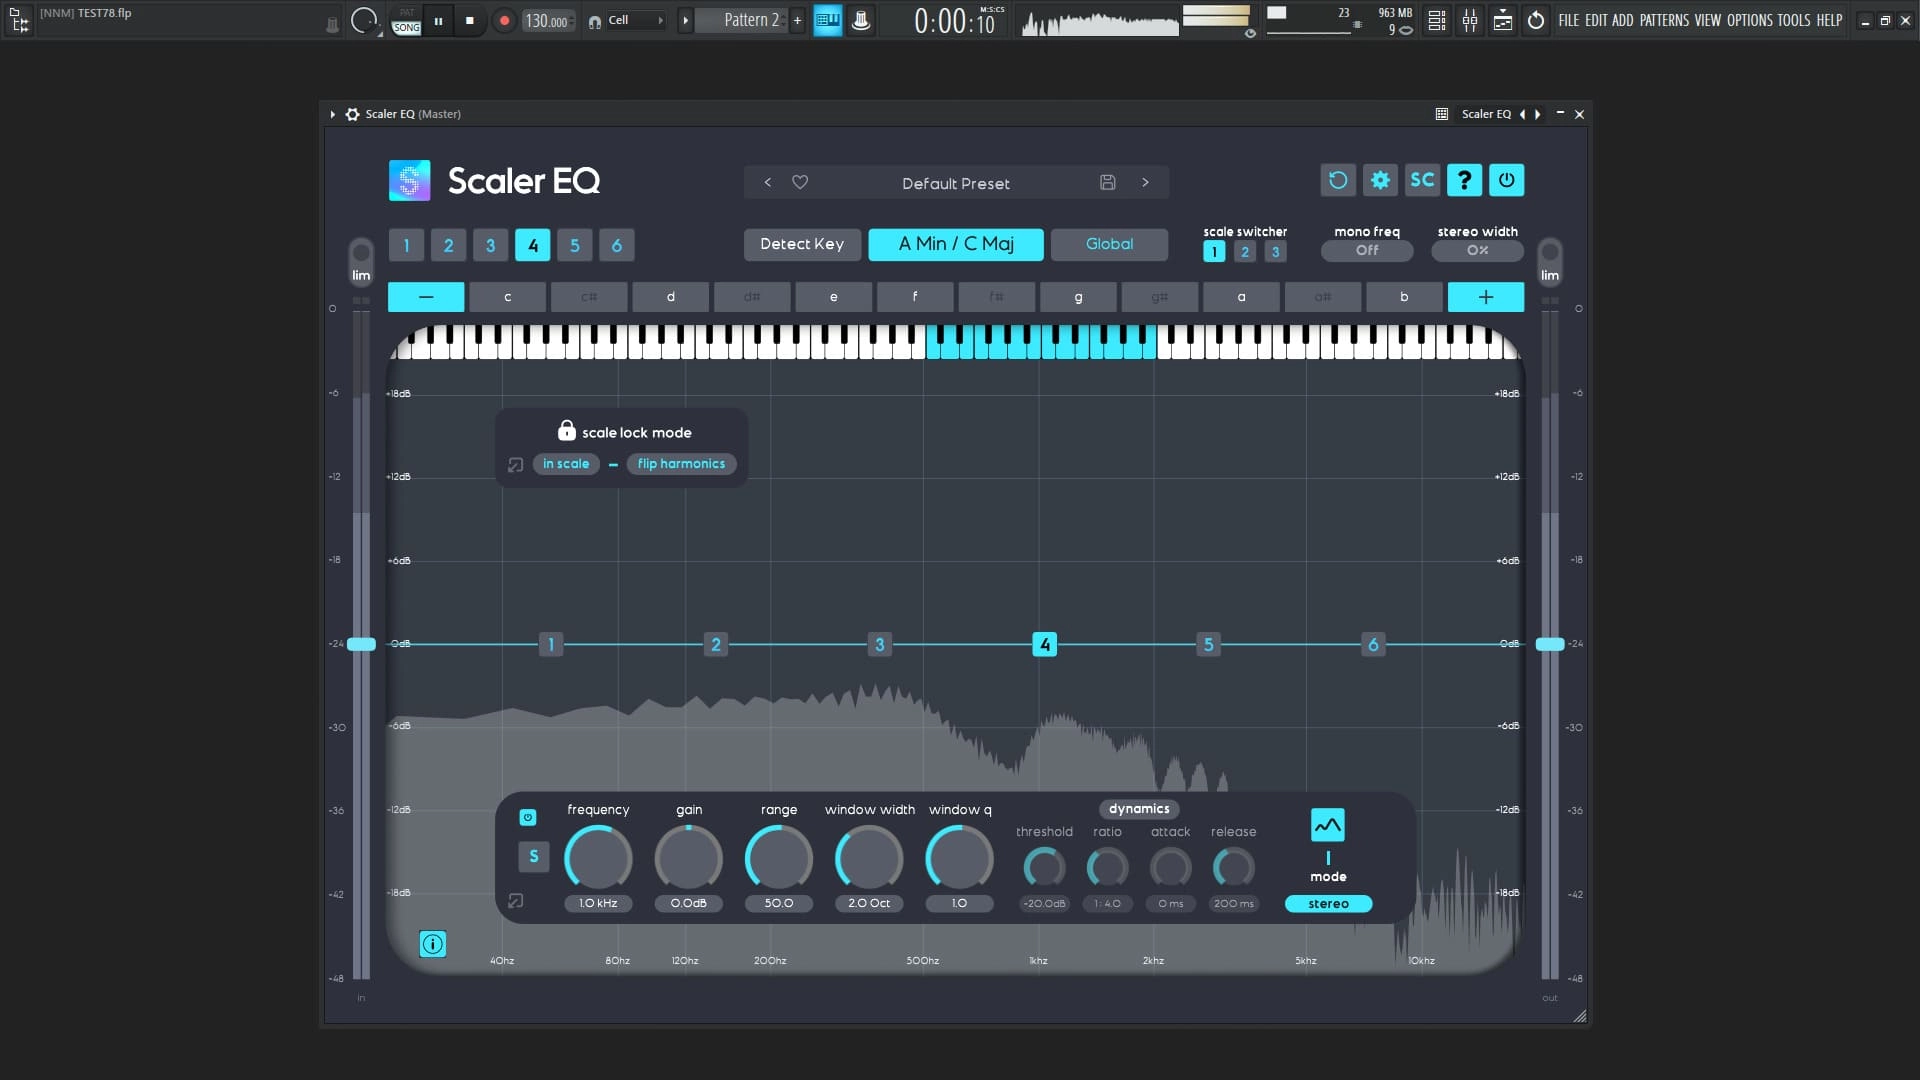The height and width of the screenshot is (1080, 1920).
Task: Open the OPTIONS menu
Action: tap(1749, 20)
